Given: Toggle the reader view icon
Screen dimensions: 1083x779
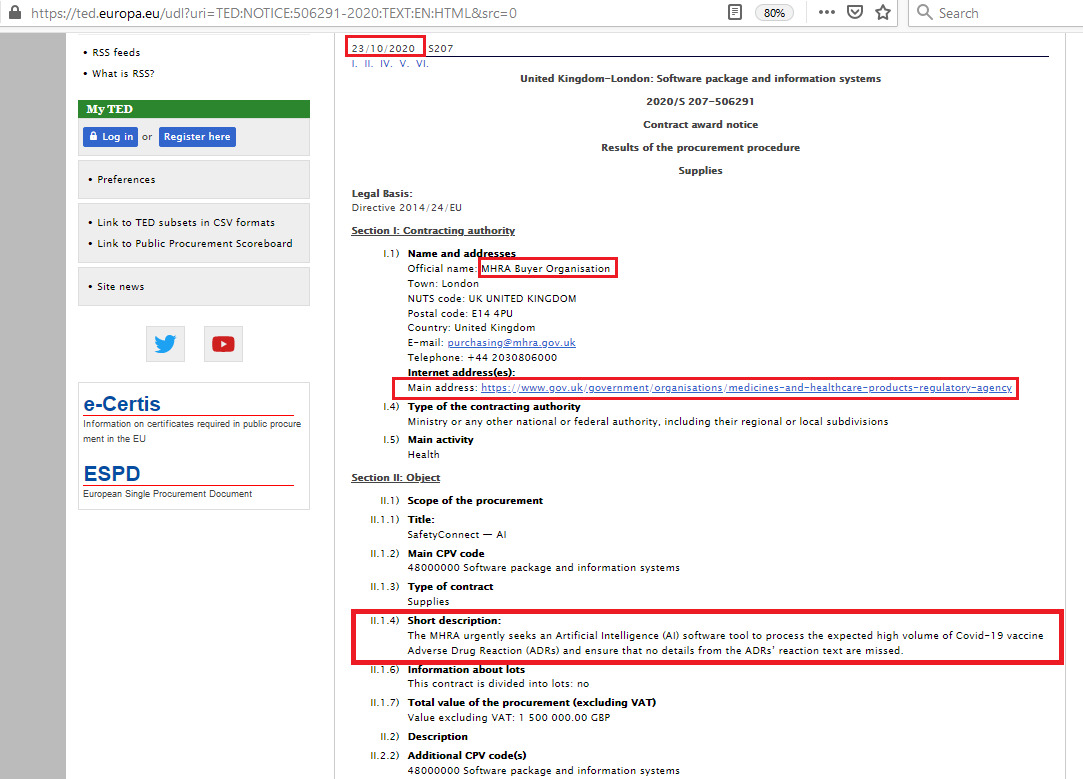Looking at the screenshot, I should [x=735, y=12].
